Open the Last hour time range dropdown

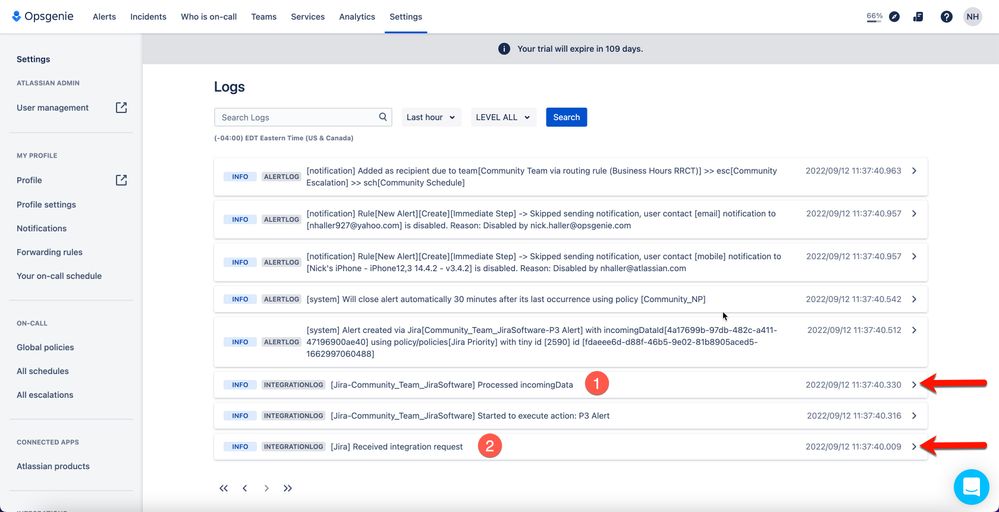pyautogui.click(x=431, y=117)
